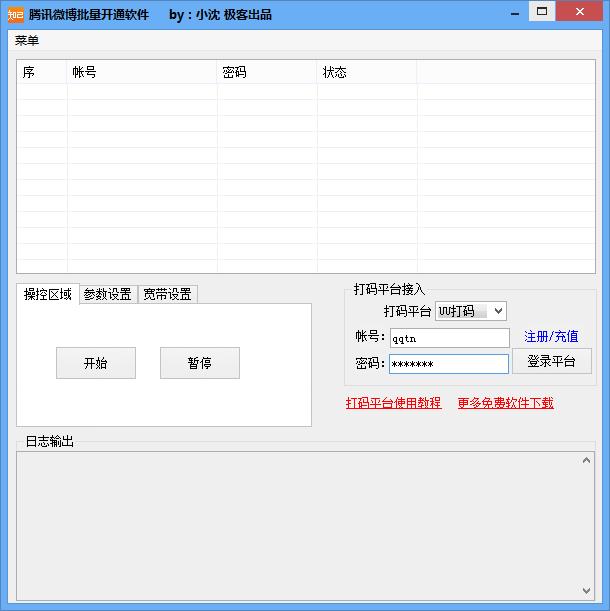Viewport: 610px width, 611px height.
Task: Expand the 打码平台 dropdown
Action: click(x=471, y=312)
